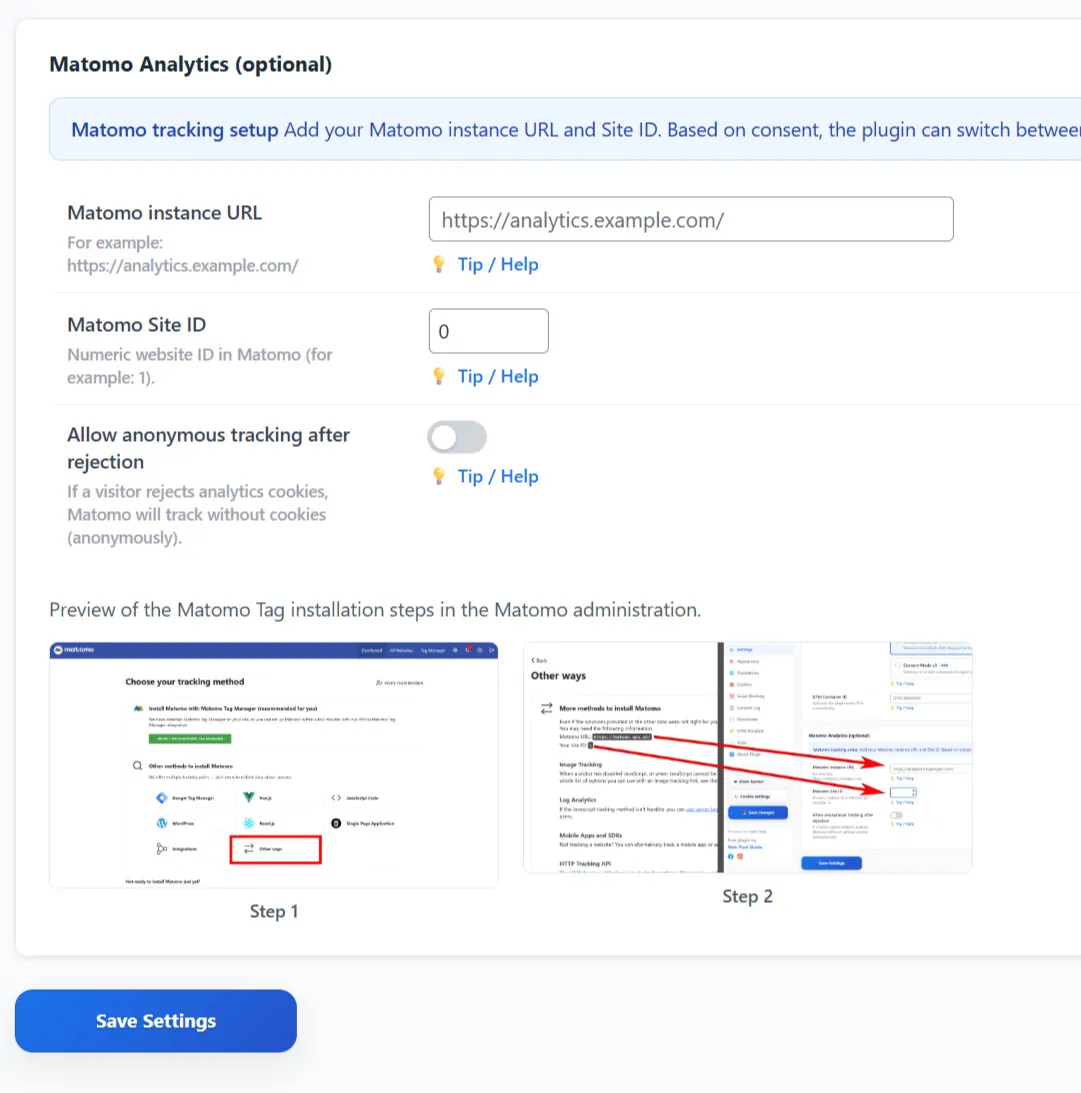Click the Step 1 caption
This screenshot has height=1093, width=1081.
(274, 911)
